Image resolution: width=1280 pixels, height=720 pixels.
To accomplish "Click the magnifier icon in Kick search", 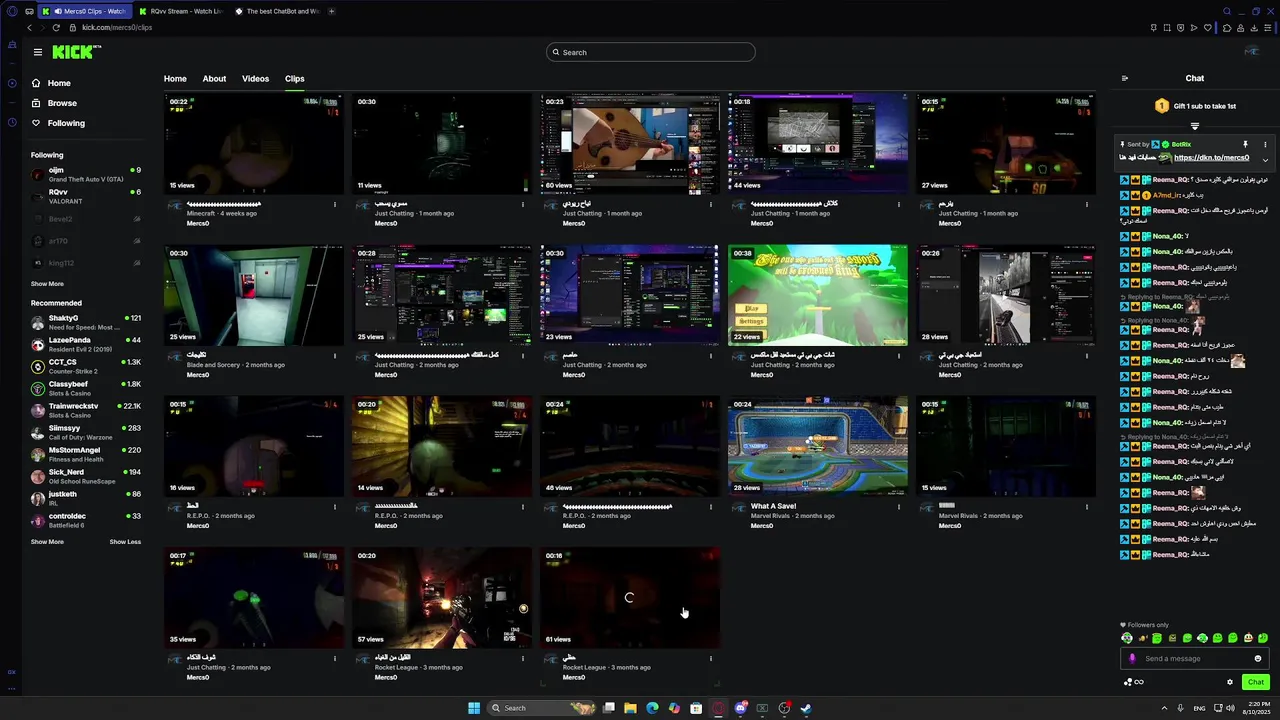I will (555, 52).
